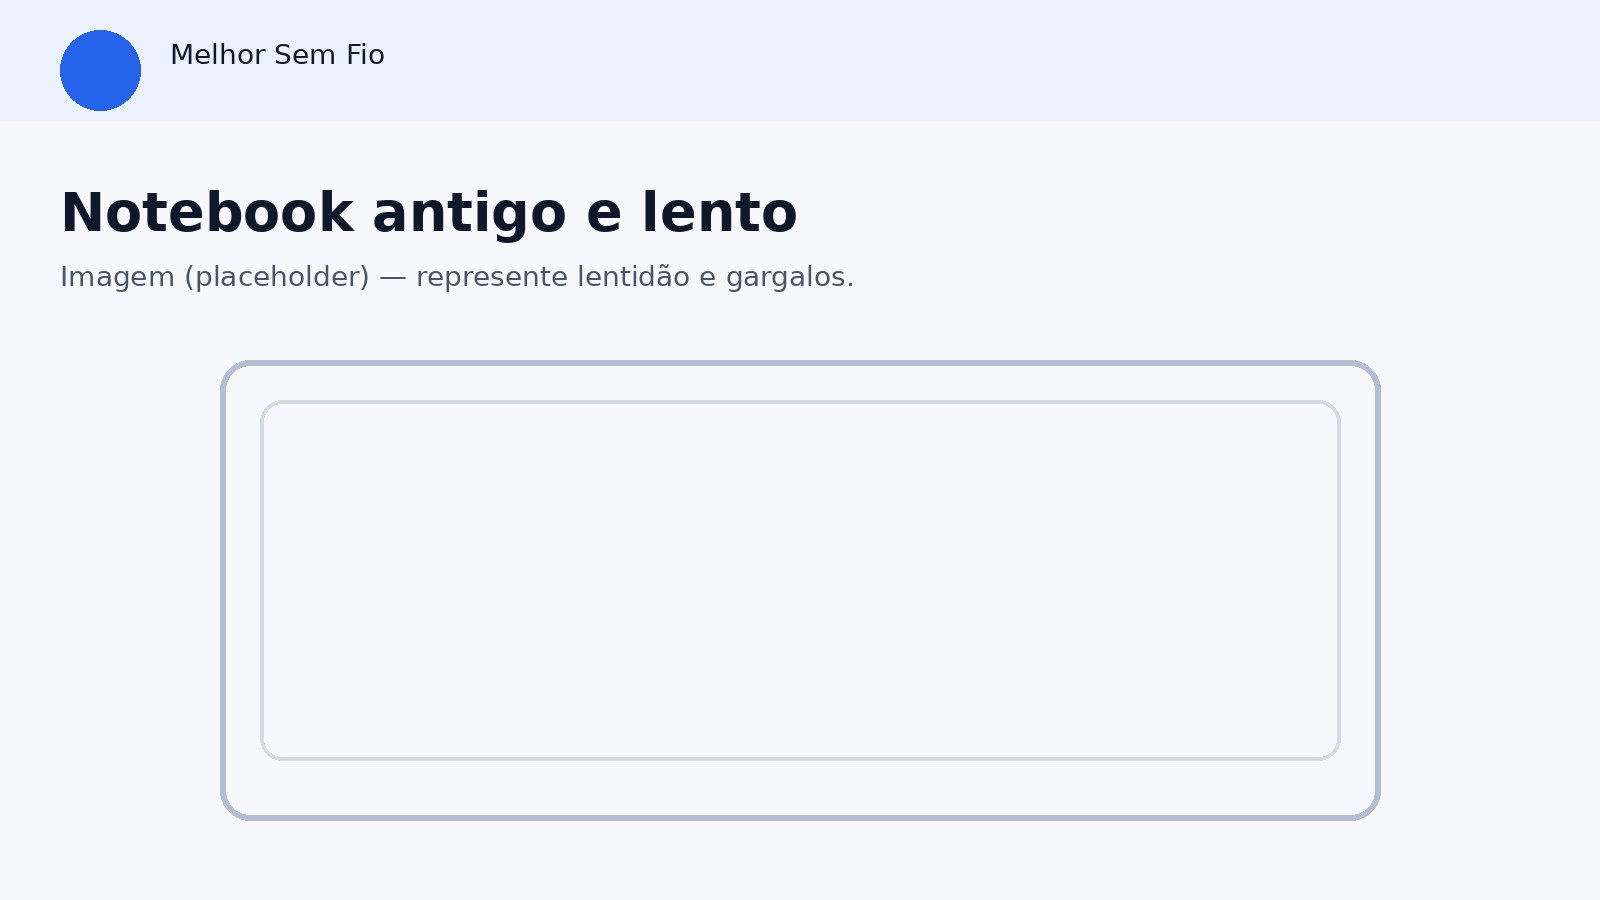Select the round brand mark in the header
The width and height of the screenshot is (1600, 900).
click(100, 70)
